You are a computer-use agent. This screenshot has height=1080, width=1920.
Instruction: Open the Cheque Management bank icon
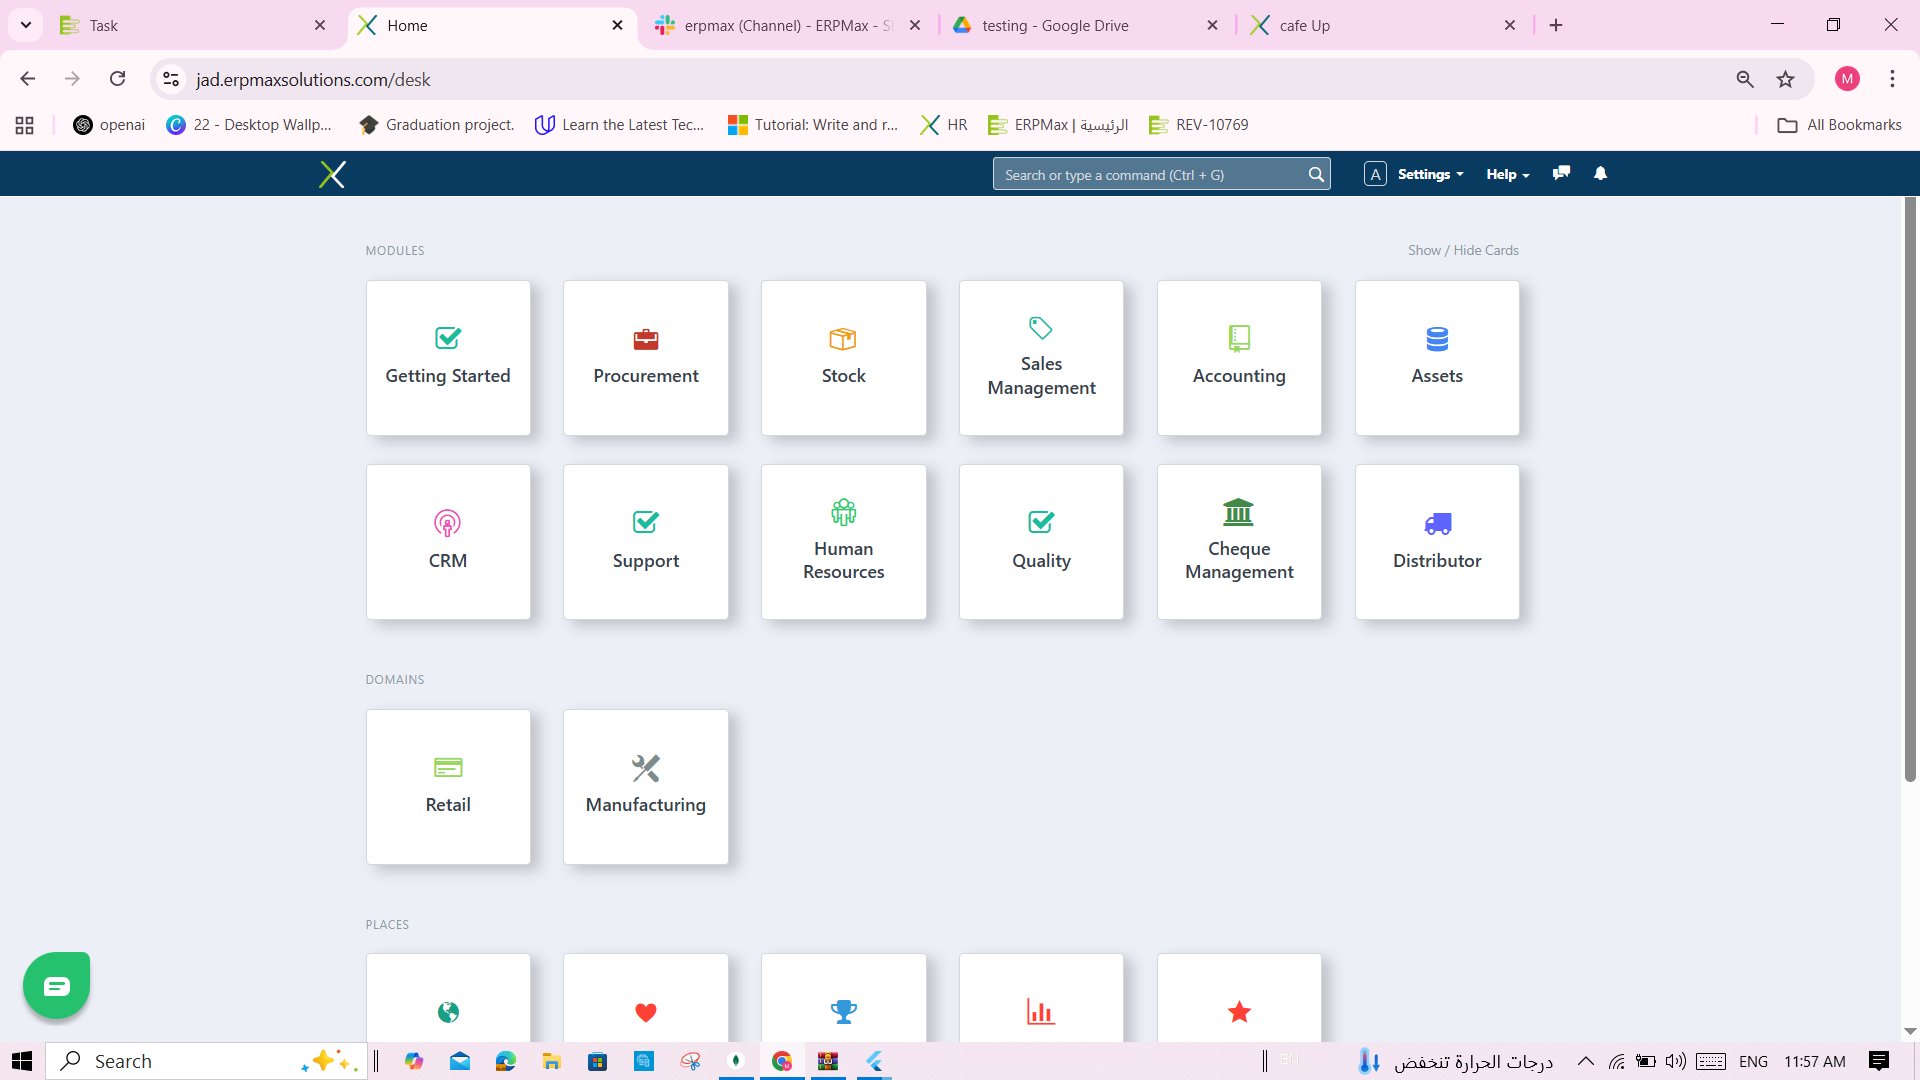(x=1238, y=513)
